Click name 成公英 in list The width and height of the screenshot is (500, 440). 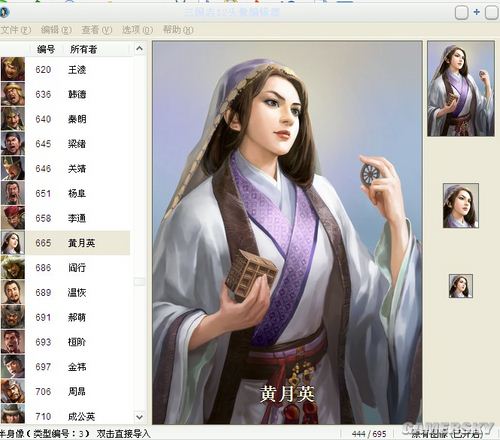click(82, 416)
